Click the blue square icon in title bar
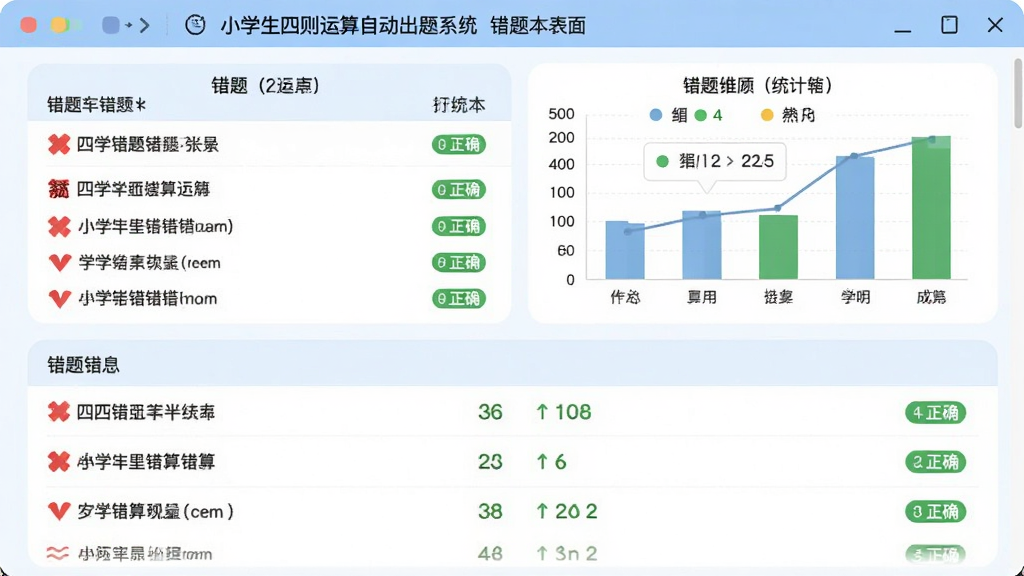Viewport: 1024px width, 576px height. 110,25
